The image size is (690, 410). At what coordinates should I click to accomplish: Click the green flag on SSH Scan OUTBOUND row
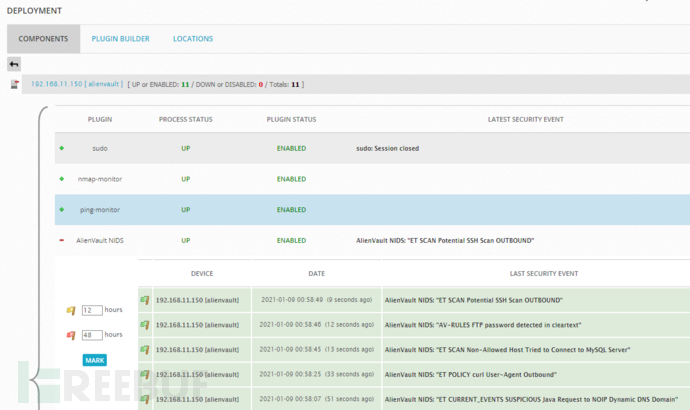click(x=145, y=300)
